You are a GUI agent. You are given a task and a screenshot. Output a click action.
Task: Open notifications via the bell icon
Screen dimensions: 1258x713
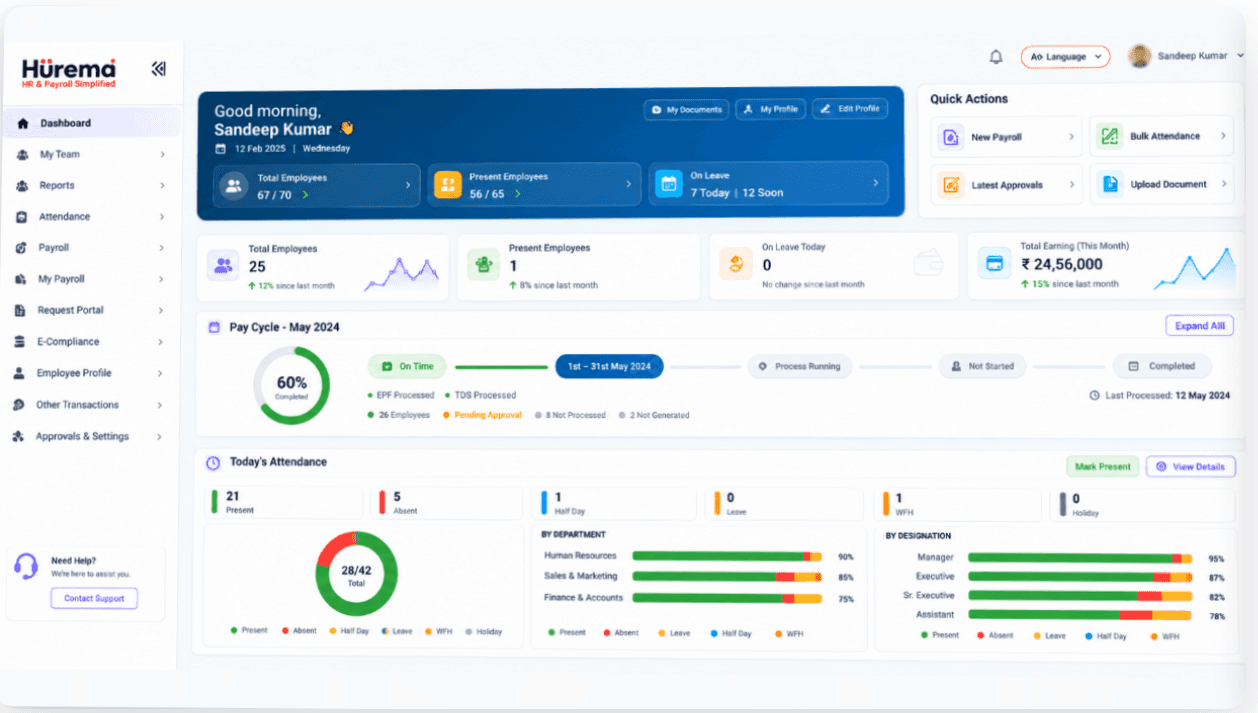point(995,57)
